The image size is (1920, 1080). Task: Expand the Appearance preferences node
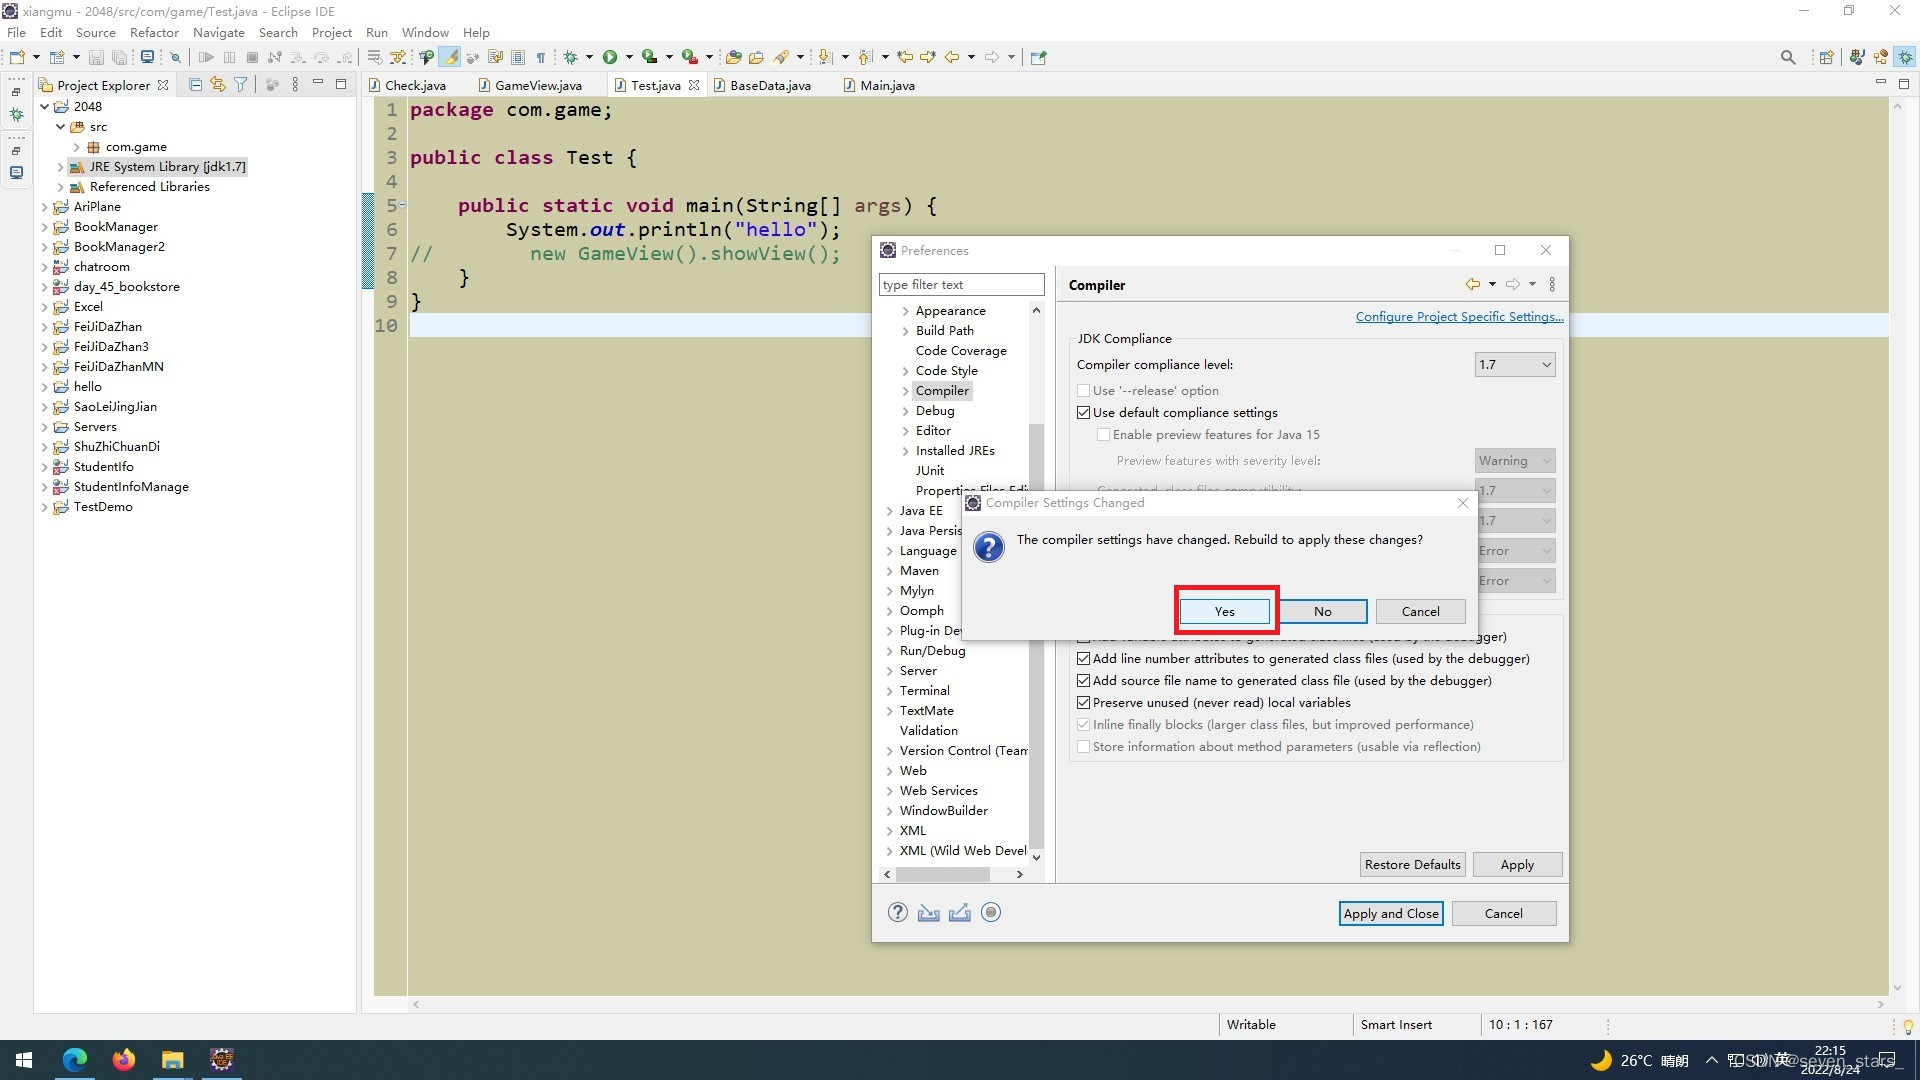[x=905, y=311]
